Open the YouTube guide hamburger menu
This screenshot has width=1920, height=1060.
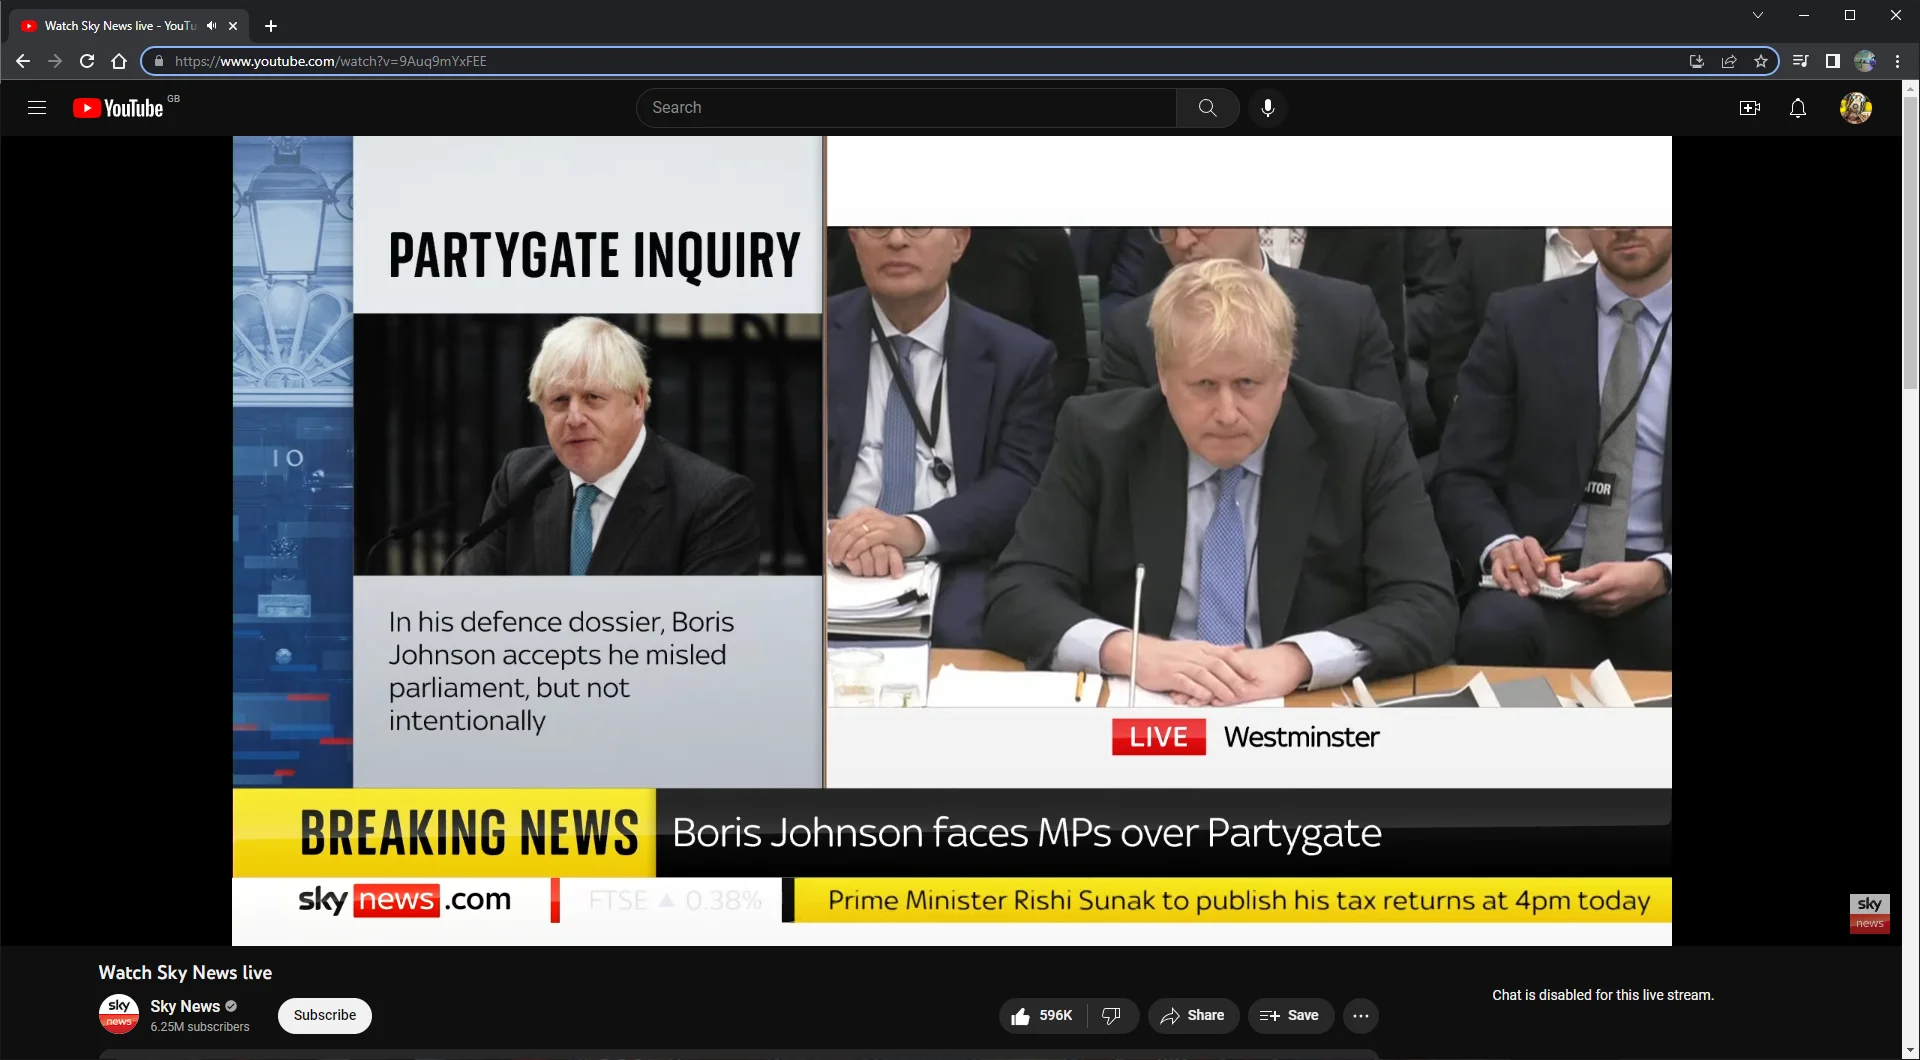coord(37,108)
